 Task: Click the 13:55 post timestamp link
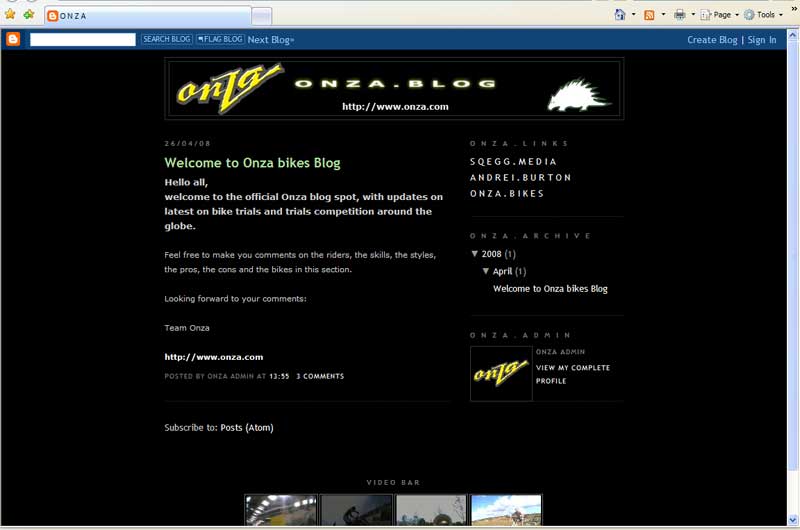[x=279, y=376]
